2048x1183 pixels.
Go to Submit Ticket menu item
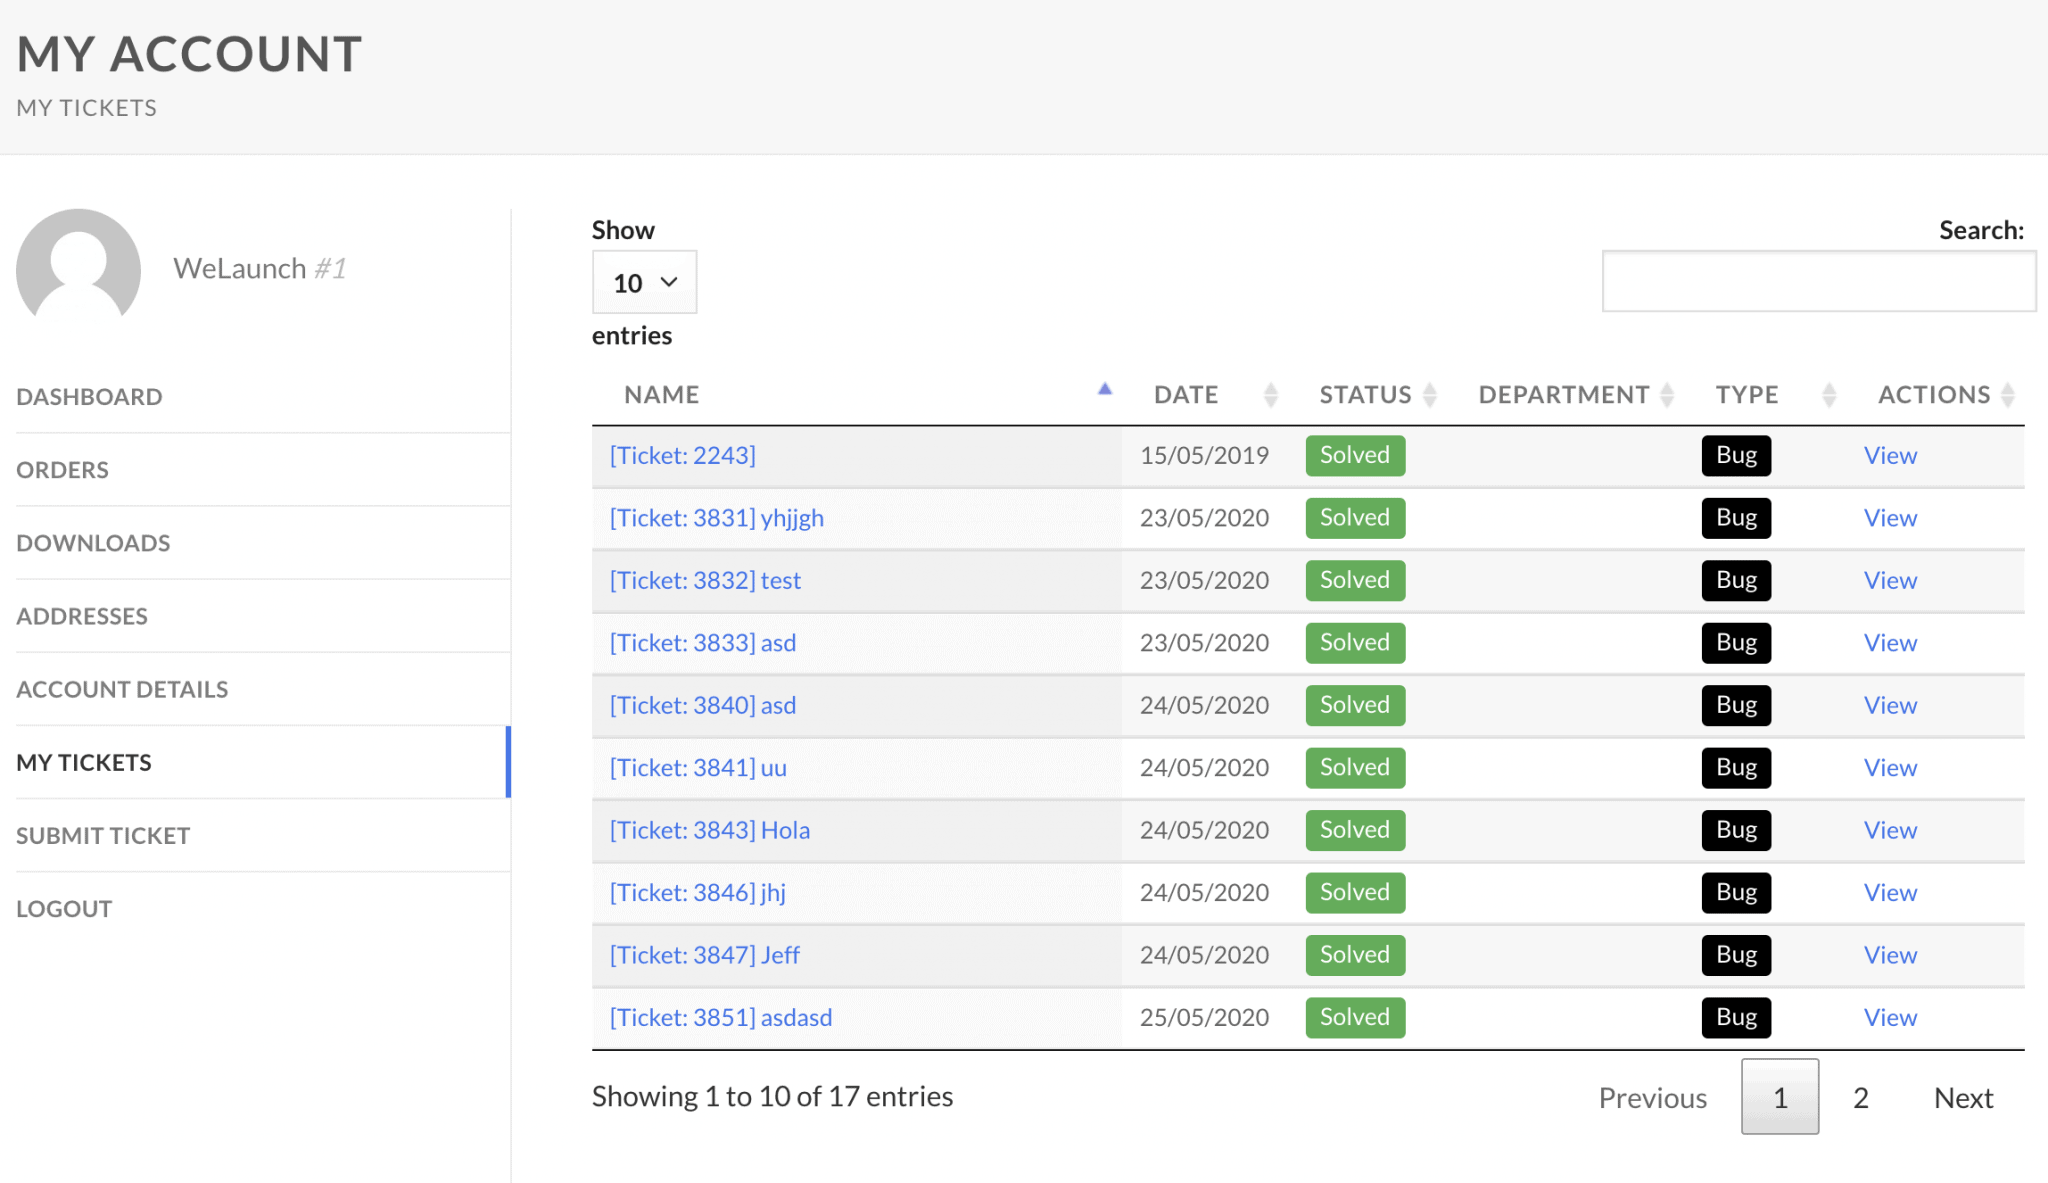pyautogui.click(x=103, y=836)
